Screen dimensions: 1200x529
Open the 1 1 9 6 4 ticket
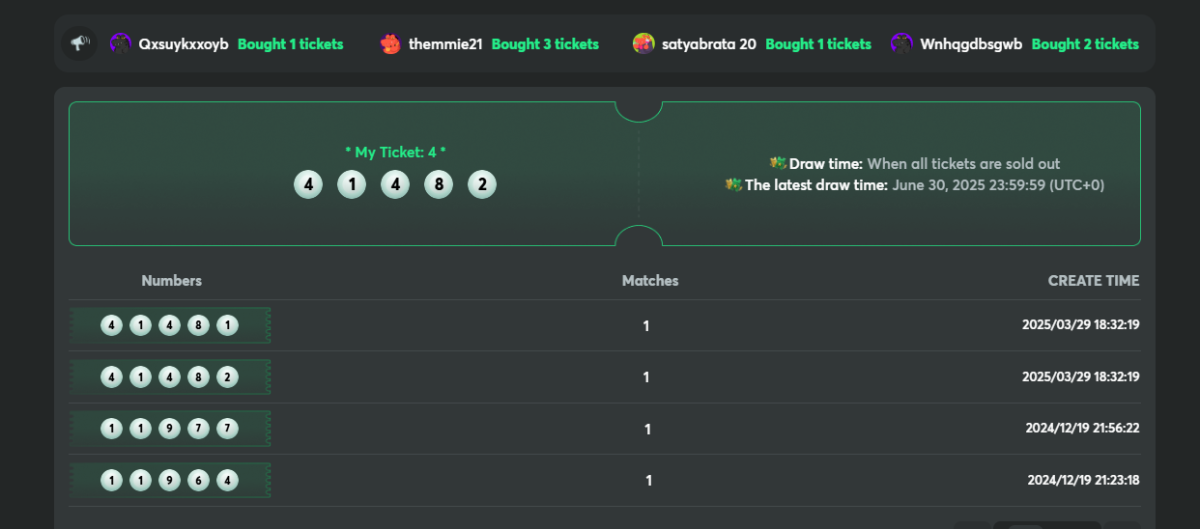coord(170,480)
